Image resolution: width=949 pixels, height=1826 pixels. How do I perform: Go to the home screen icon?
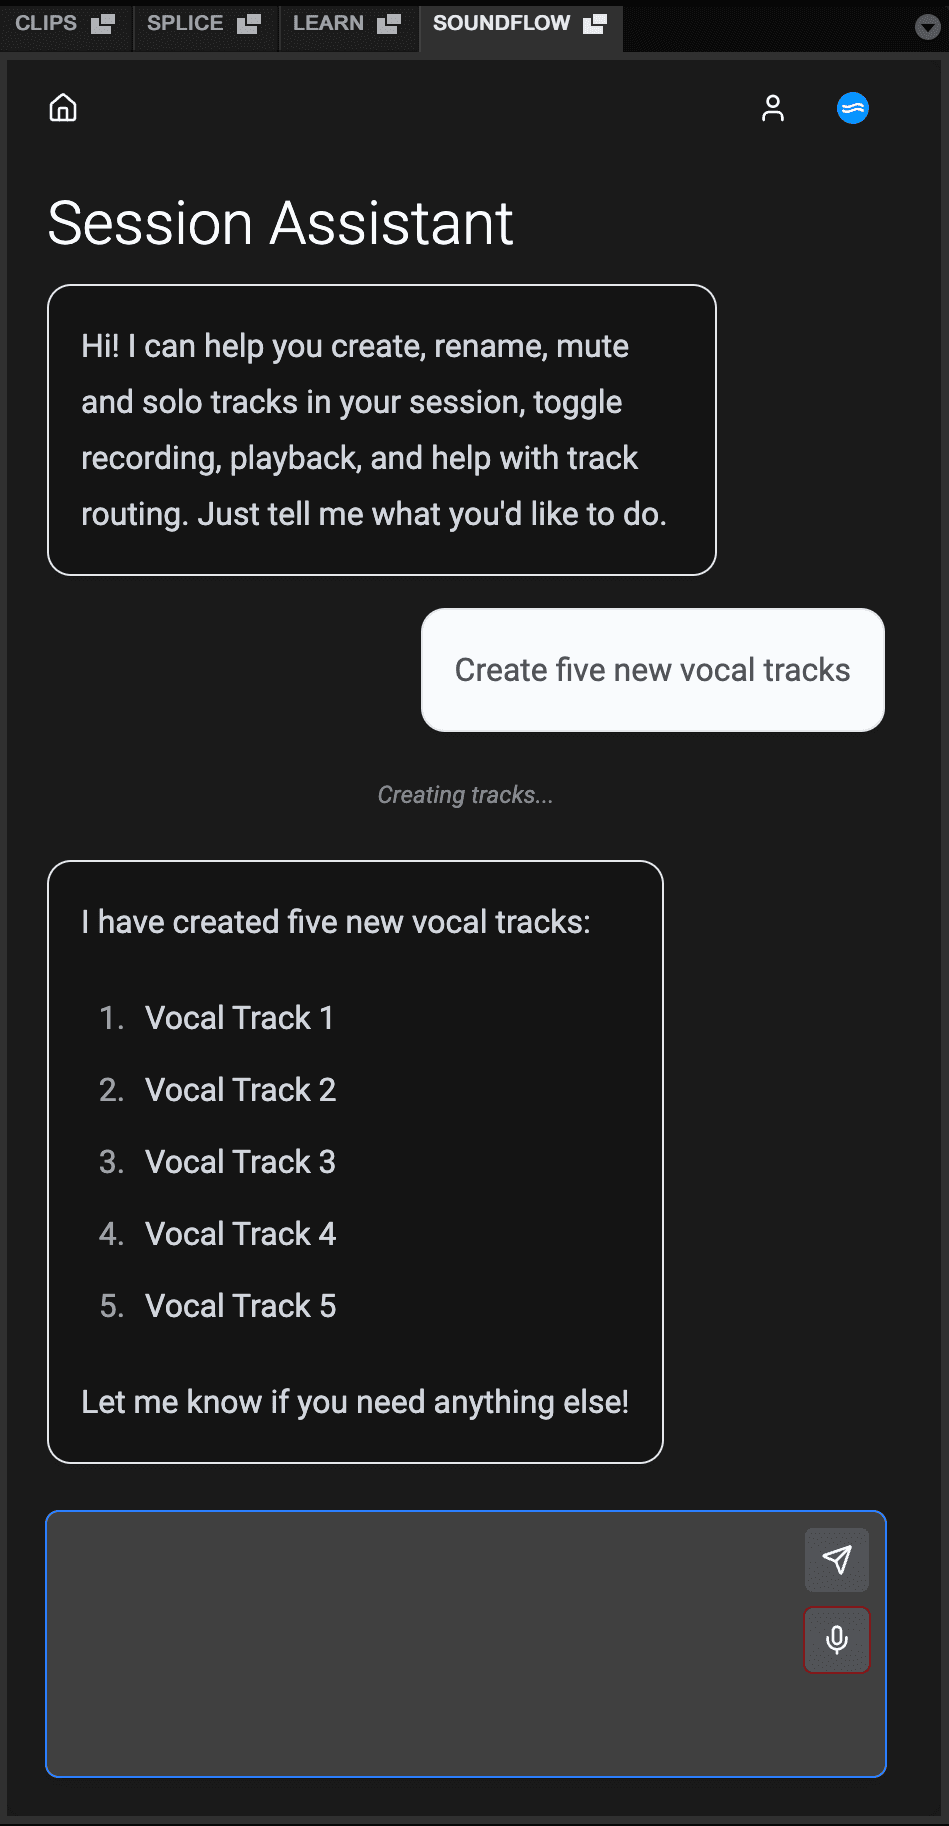tap(63, 108)
